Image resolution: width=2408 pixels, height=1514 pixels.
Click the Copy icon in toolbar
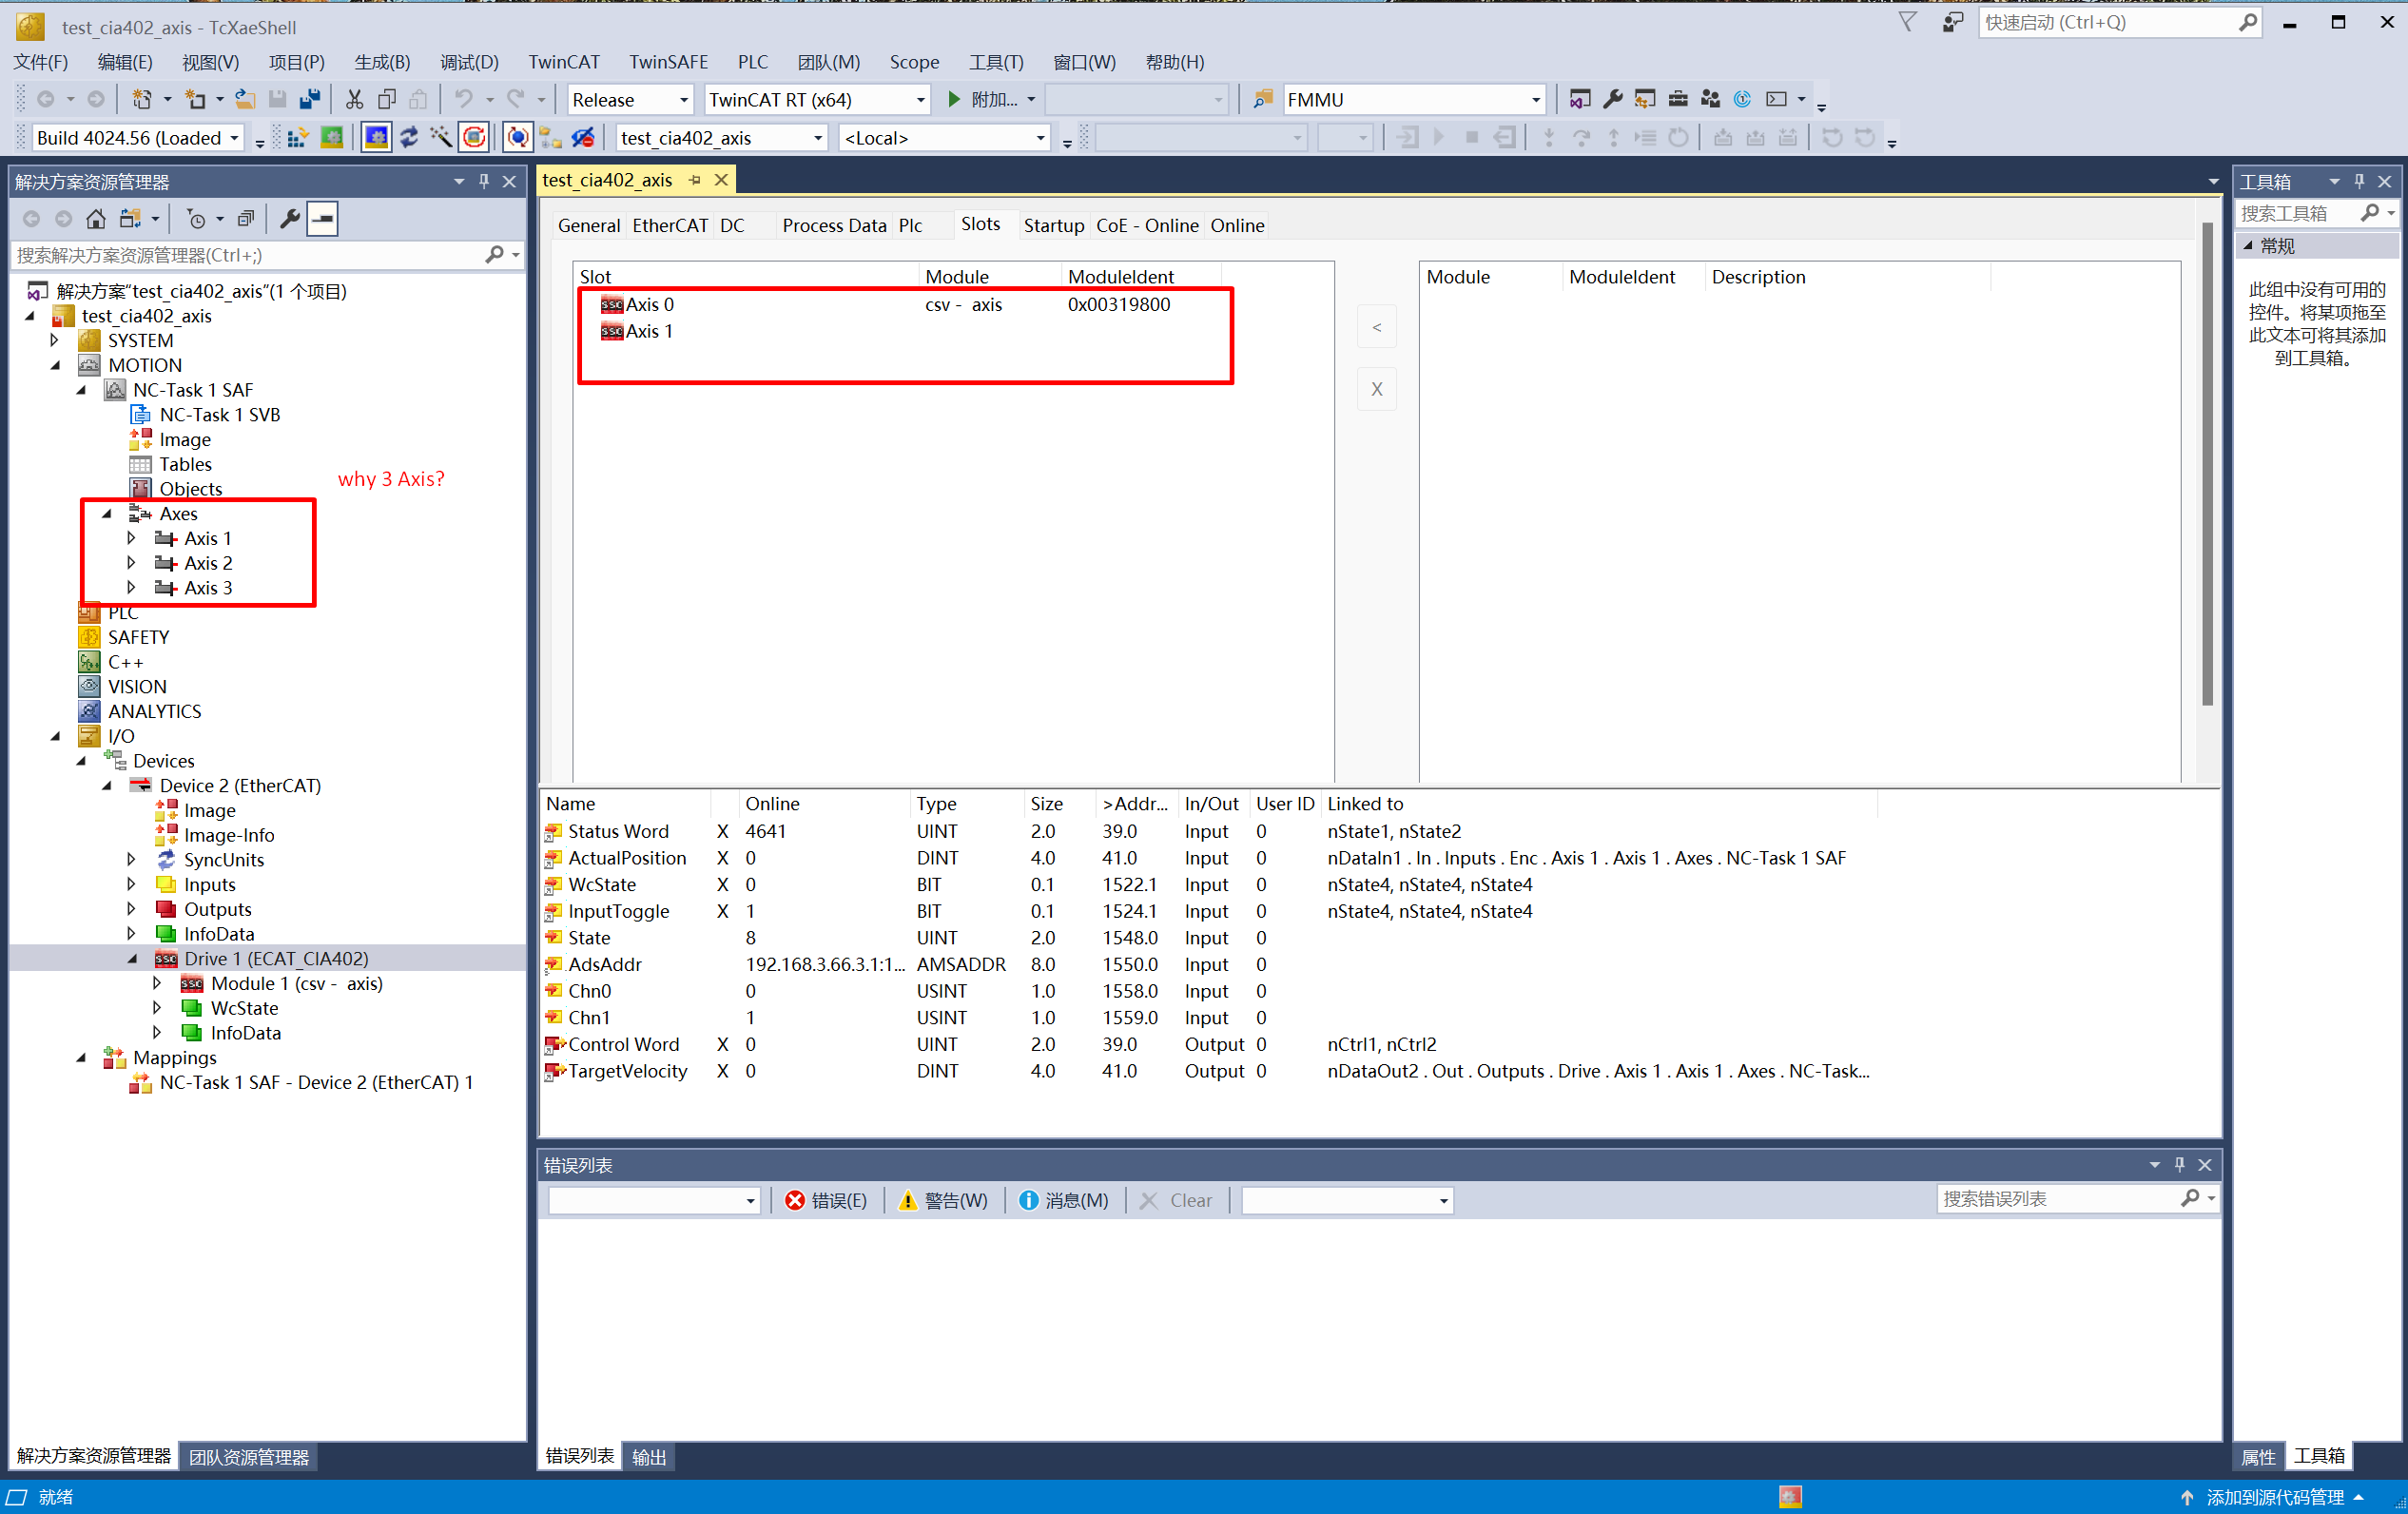[387, 99]
